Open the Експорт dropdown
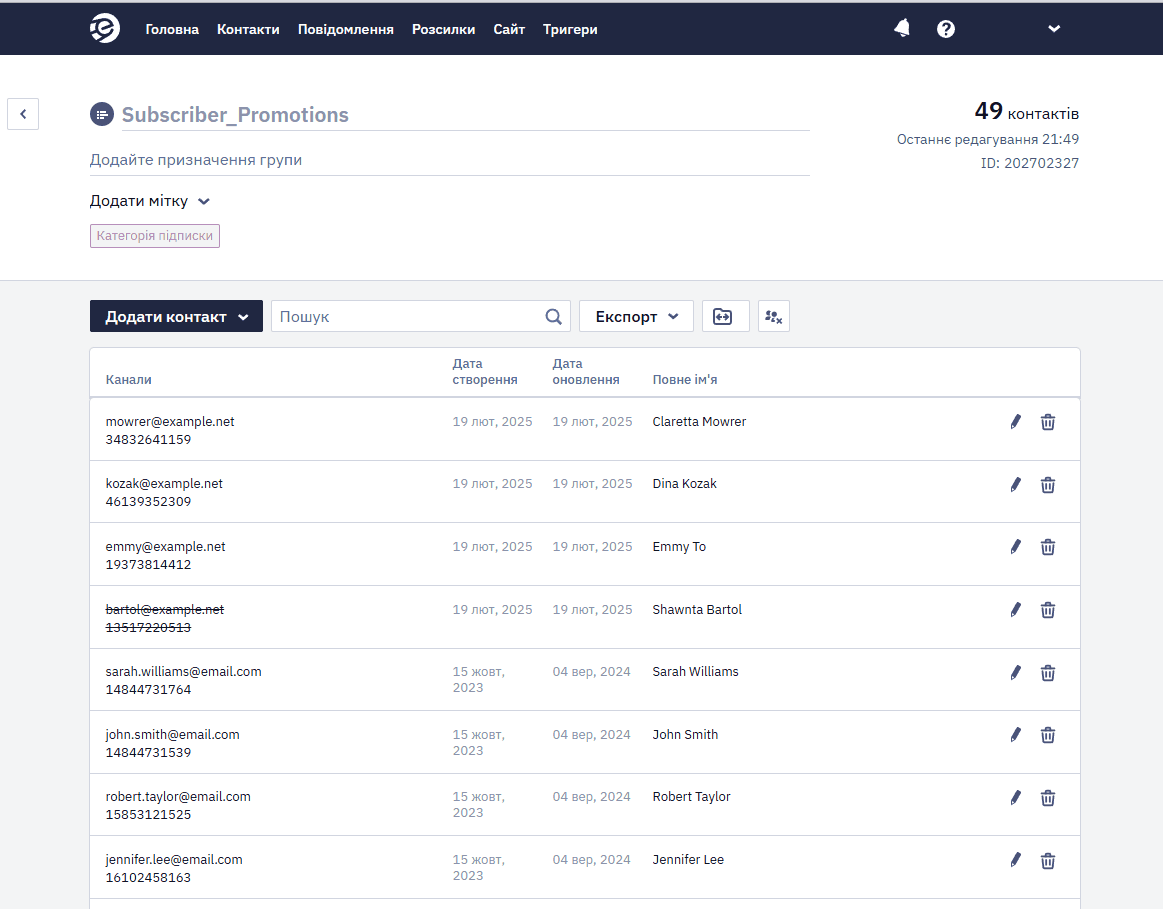The height and width of the screenshot is (909, 1163). click(x=636, y=317)
